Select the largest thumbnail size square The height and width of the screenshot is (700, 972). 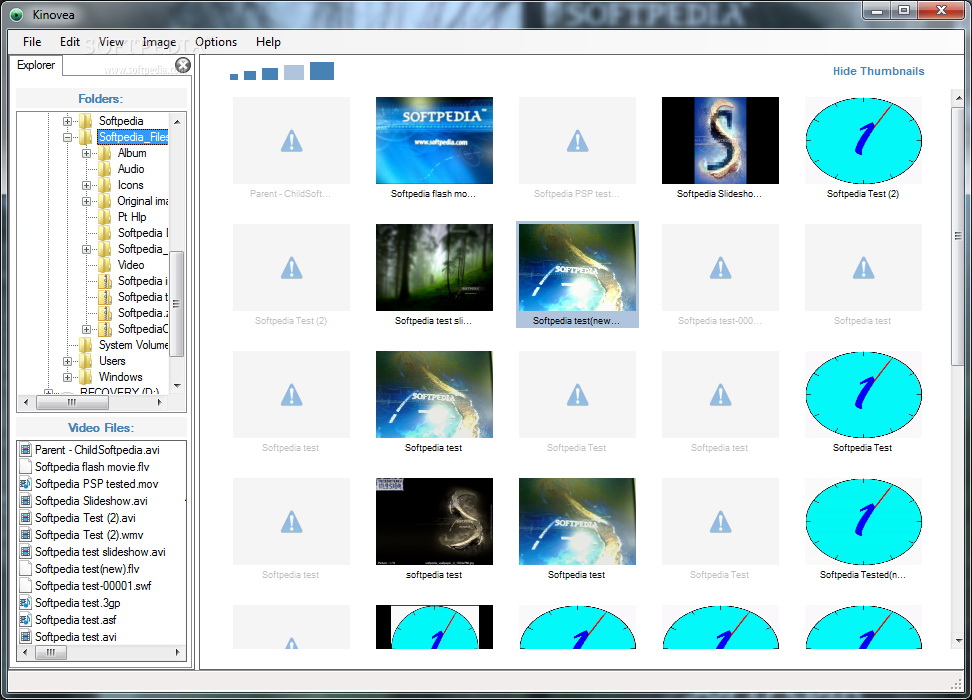click(322, 71)
